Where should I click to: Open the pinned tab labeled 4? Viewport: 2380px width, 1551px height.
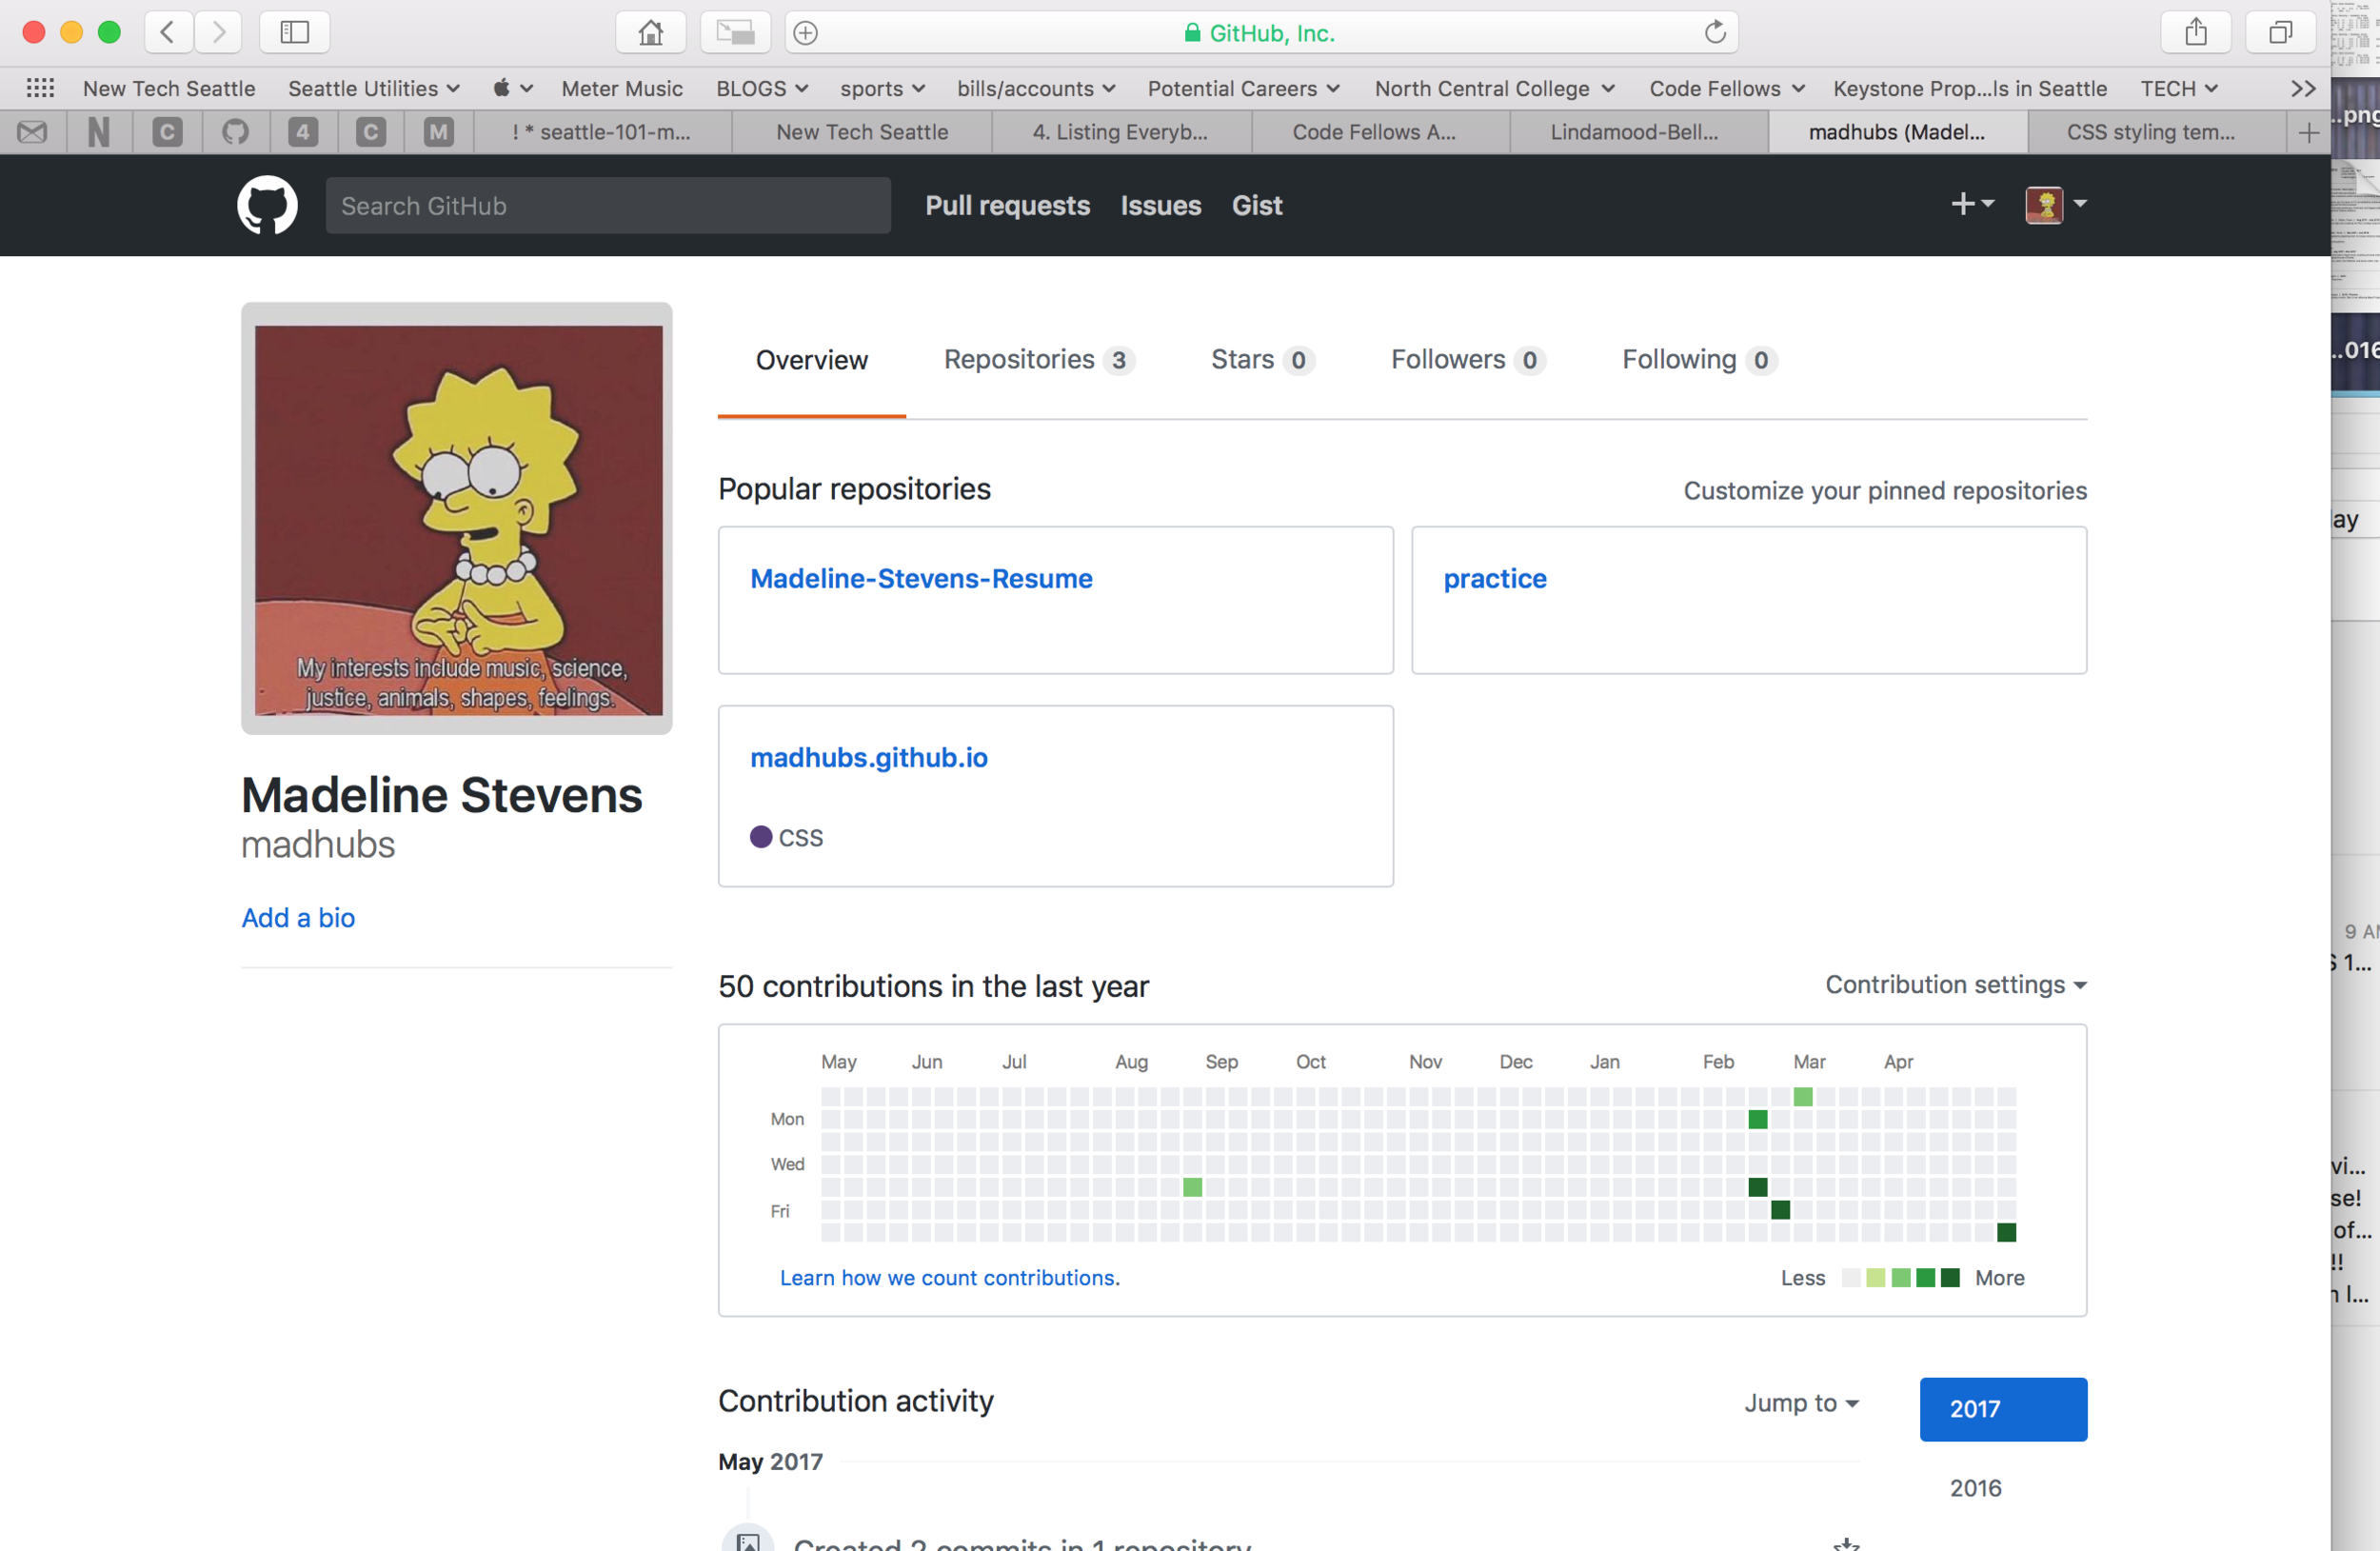303,132
